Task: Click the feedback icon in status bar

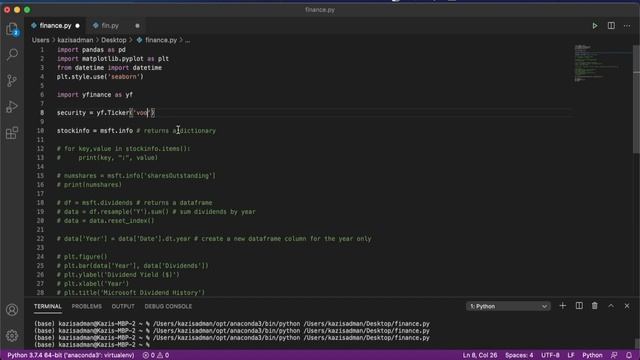Action: 614,355
